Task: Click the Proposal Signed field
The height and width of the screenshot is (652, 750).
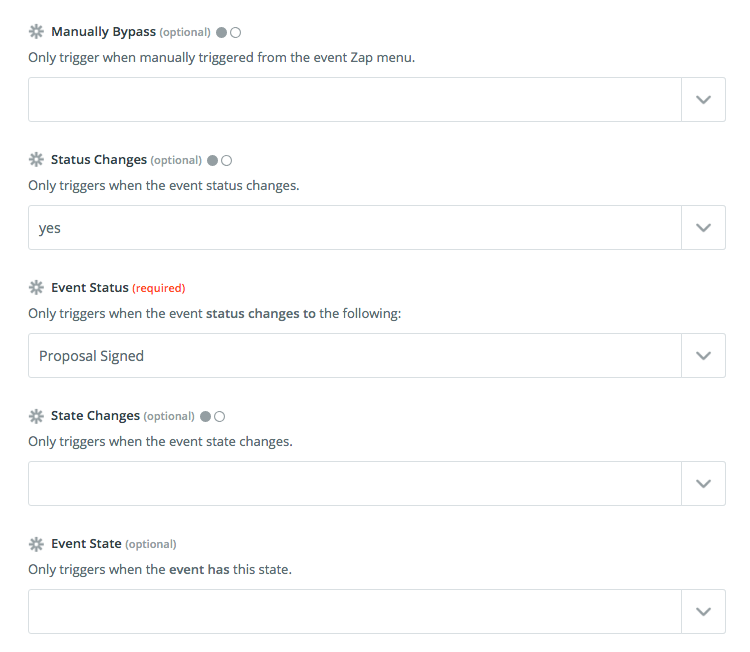Action: click(355, 355)
